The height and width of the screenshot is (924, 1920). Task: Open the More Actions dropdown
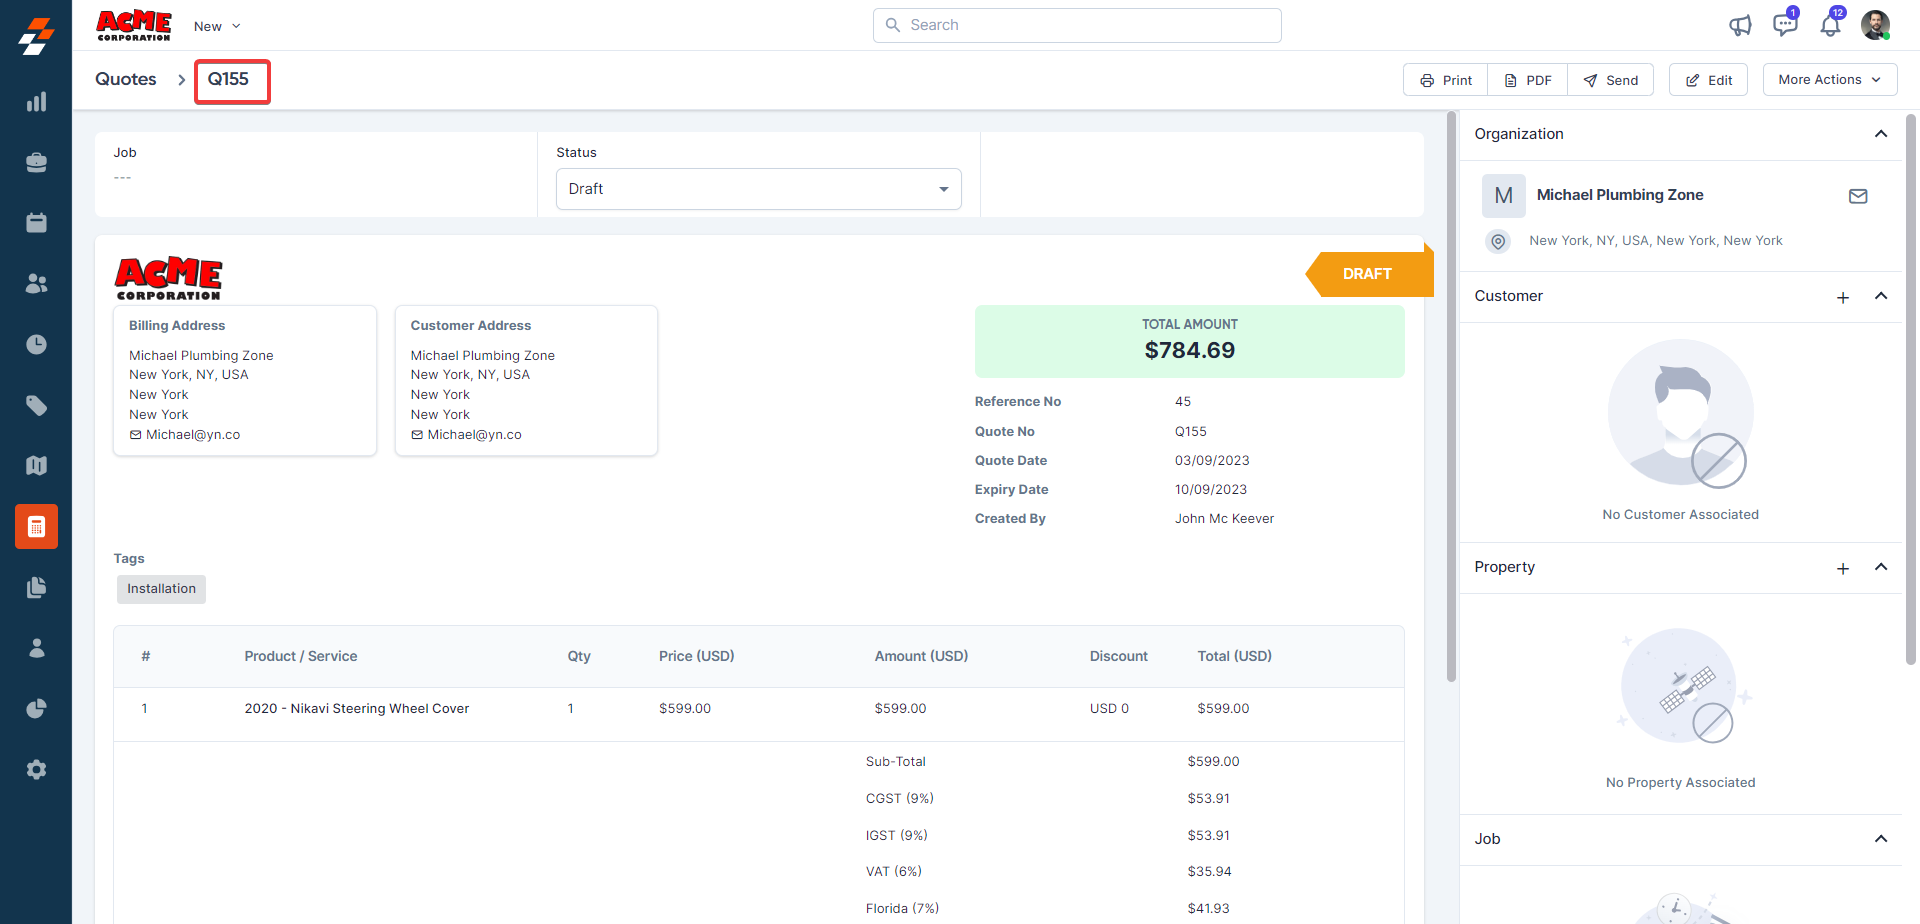(x=1829, y=80)
